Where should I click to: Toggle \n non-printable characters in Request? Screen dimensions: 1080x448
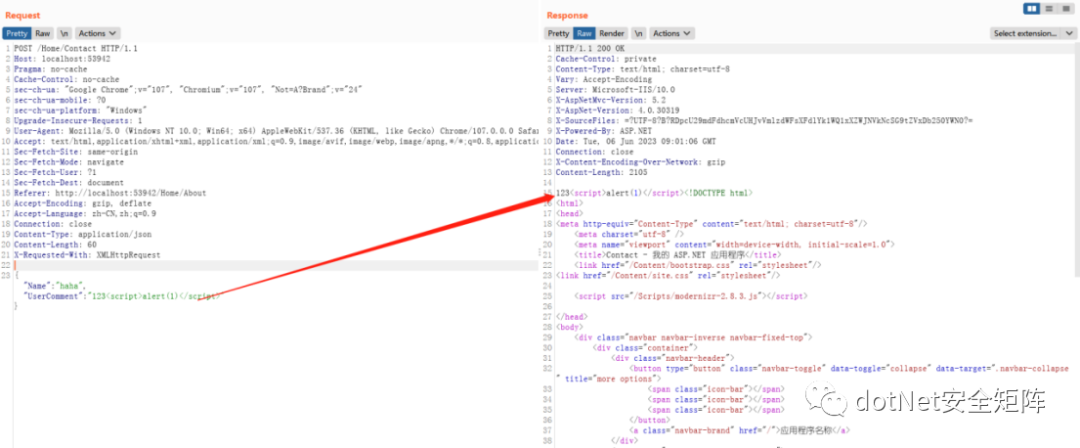tap(65, 33)
